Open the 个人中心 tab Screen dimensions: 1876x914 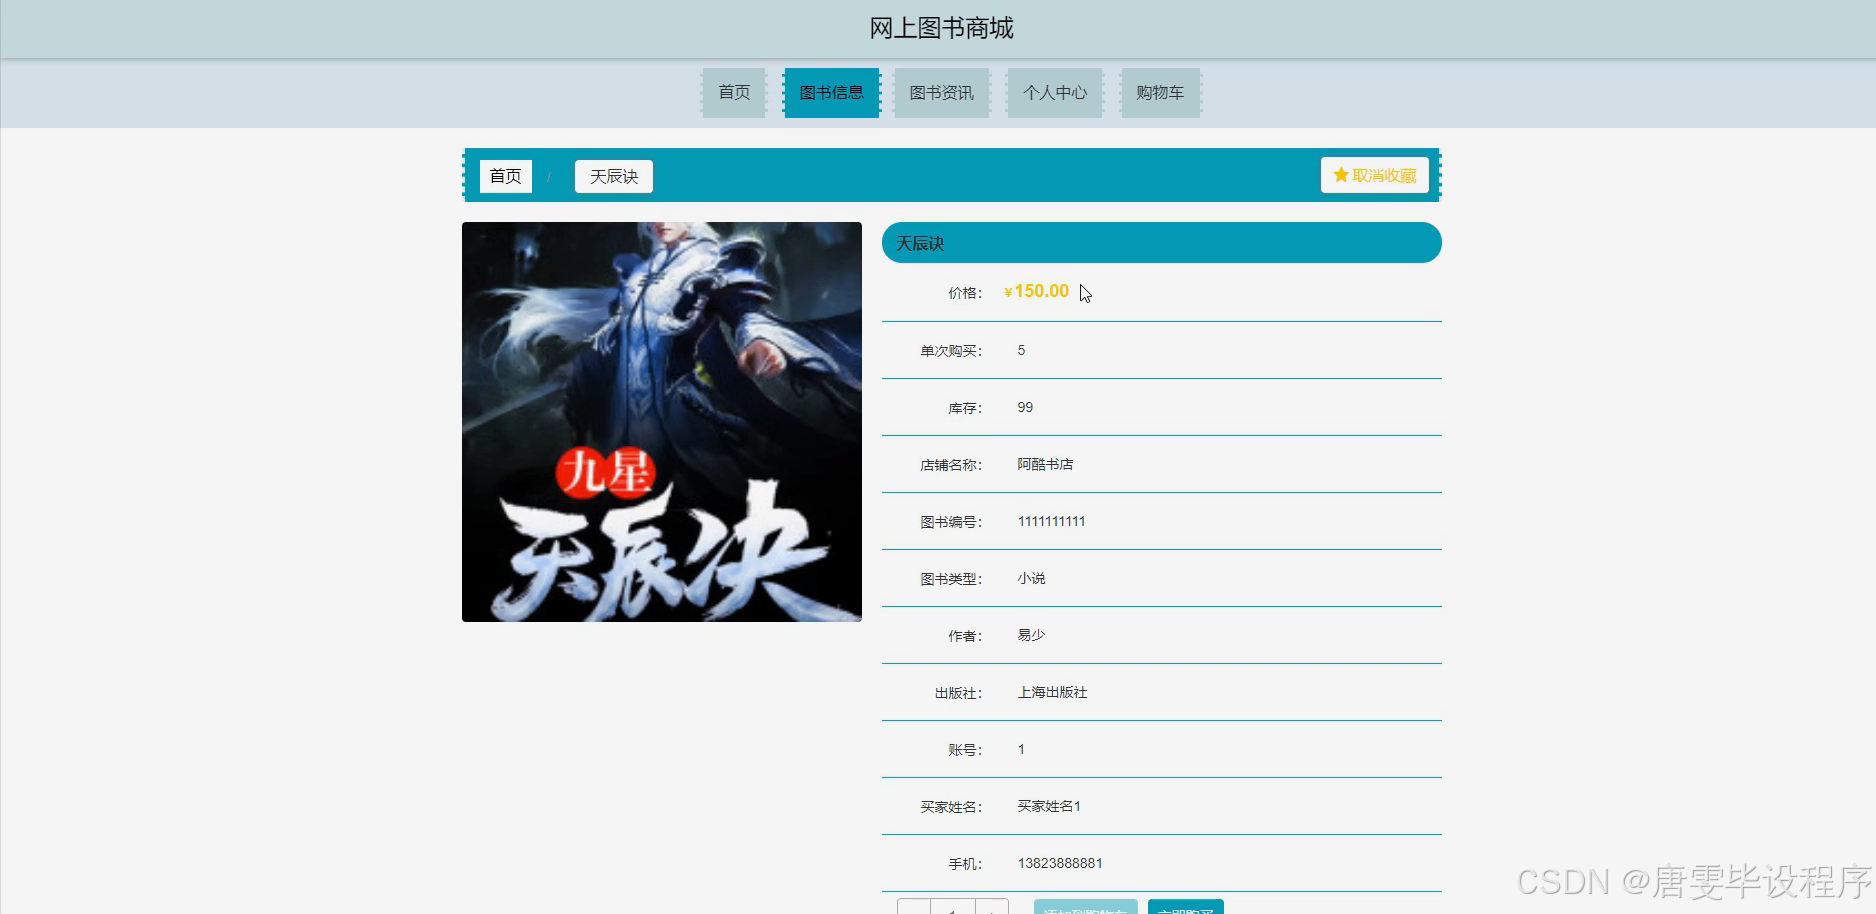coord(1055,93)
